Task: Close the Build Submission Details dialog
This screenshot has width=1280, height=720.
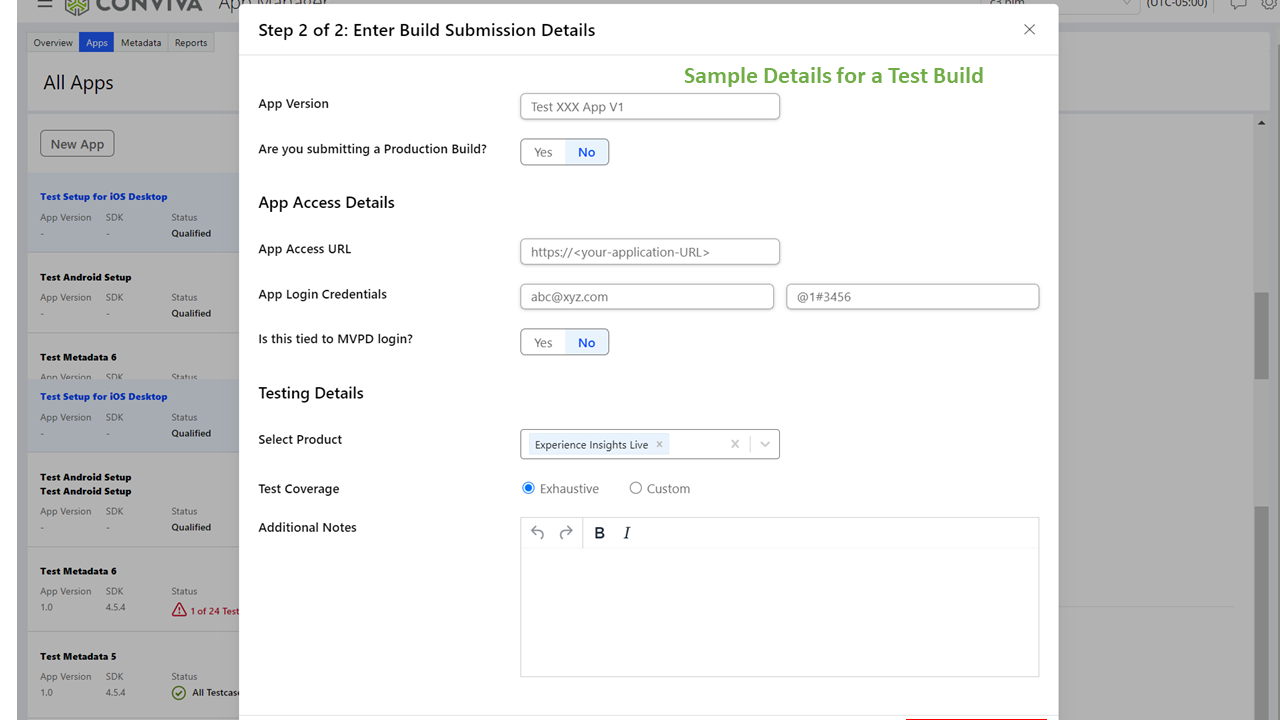Action: 1029,30
